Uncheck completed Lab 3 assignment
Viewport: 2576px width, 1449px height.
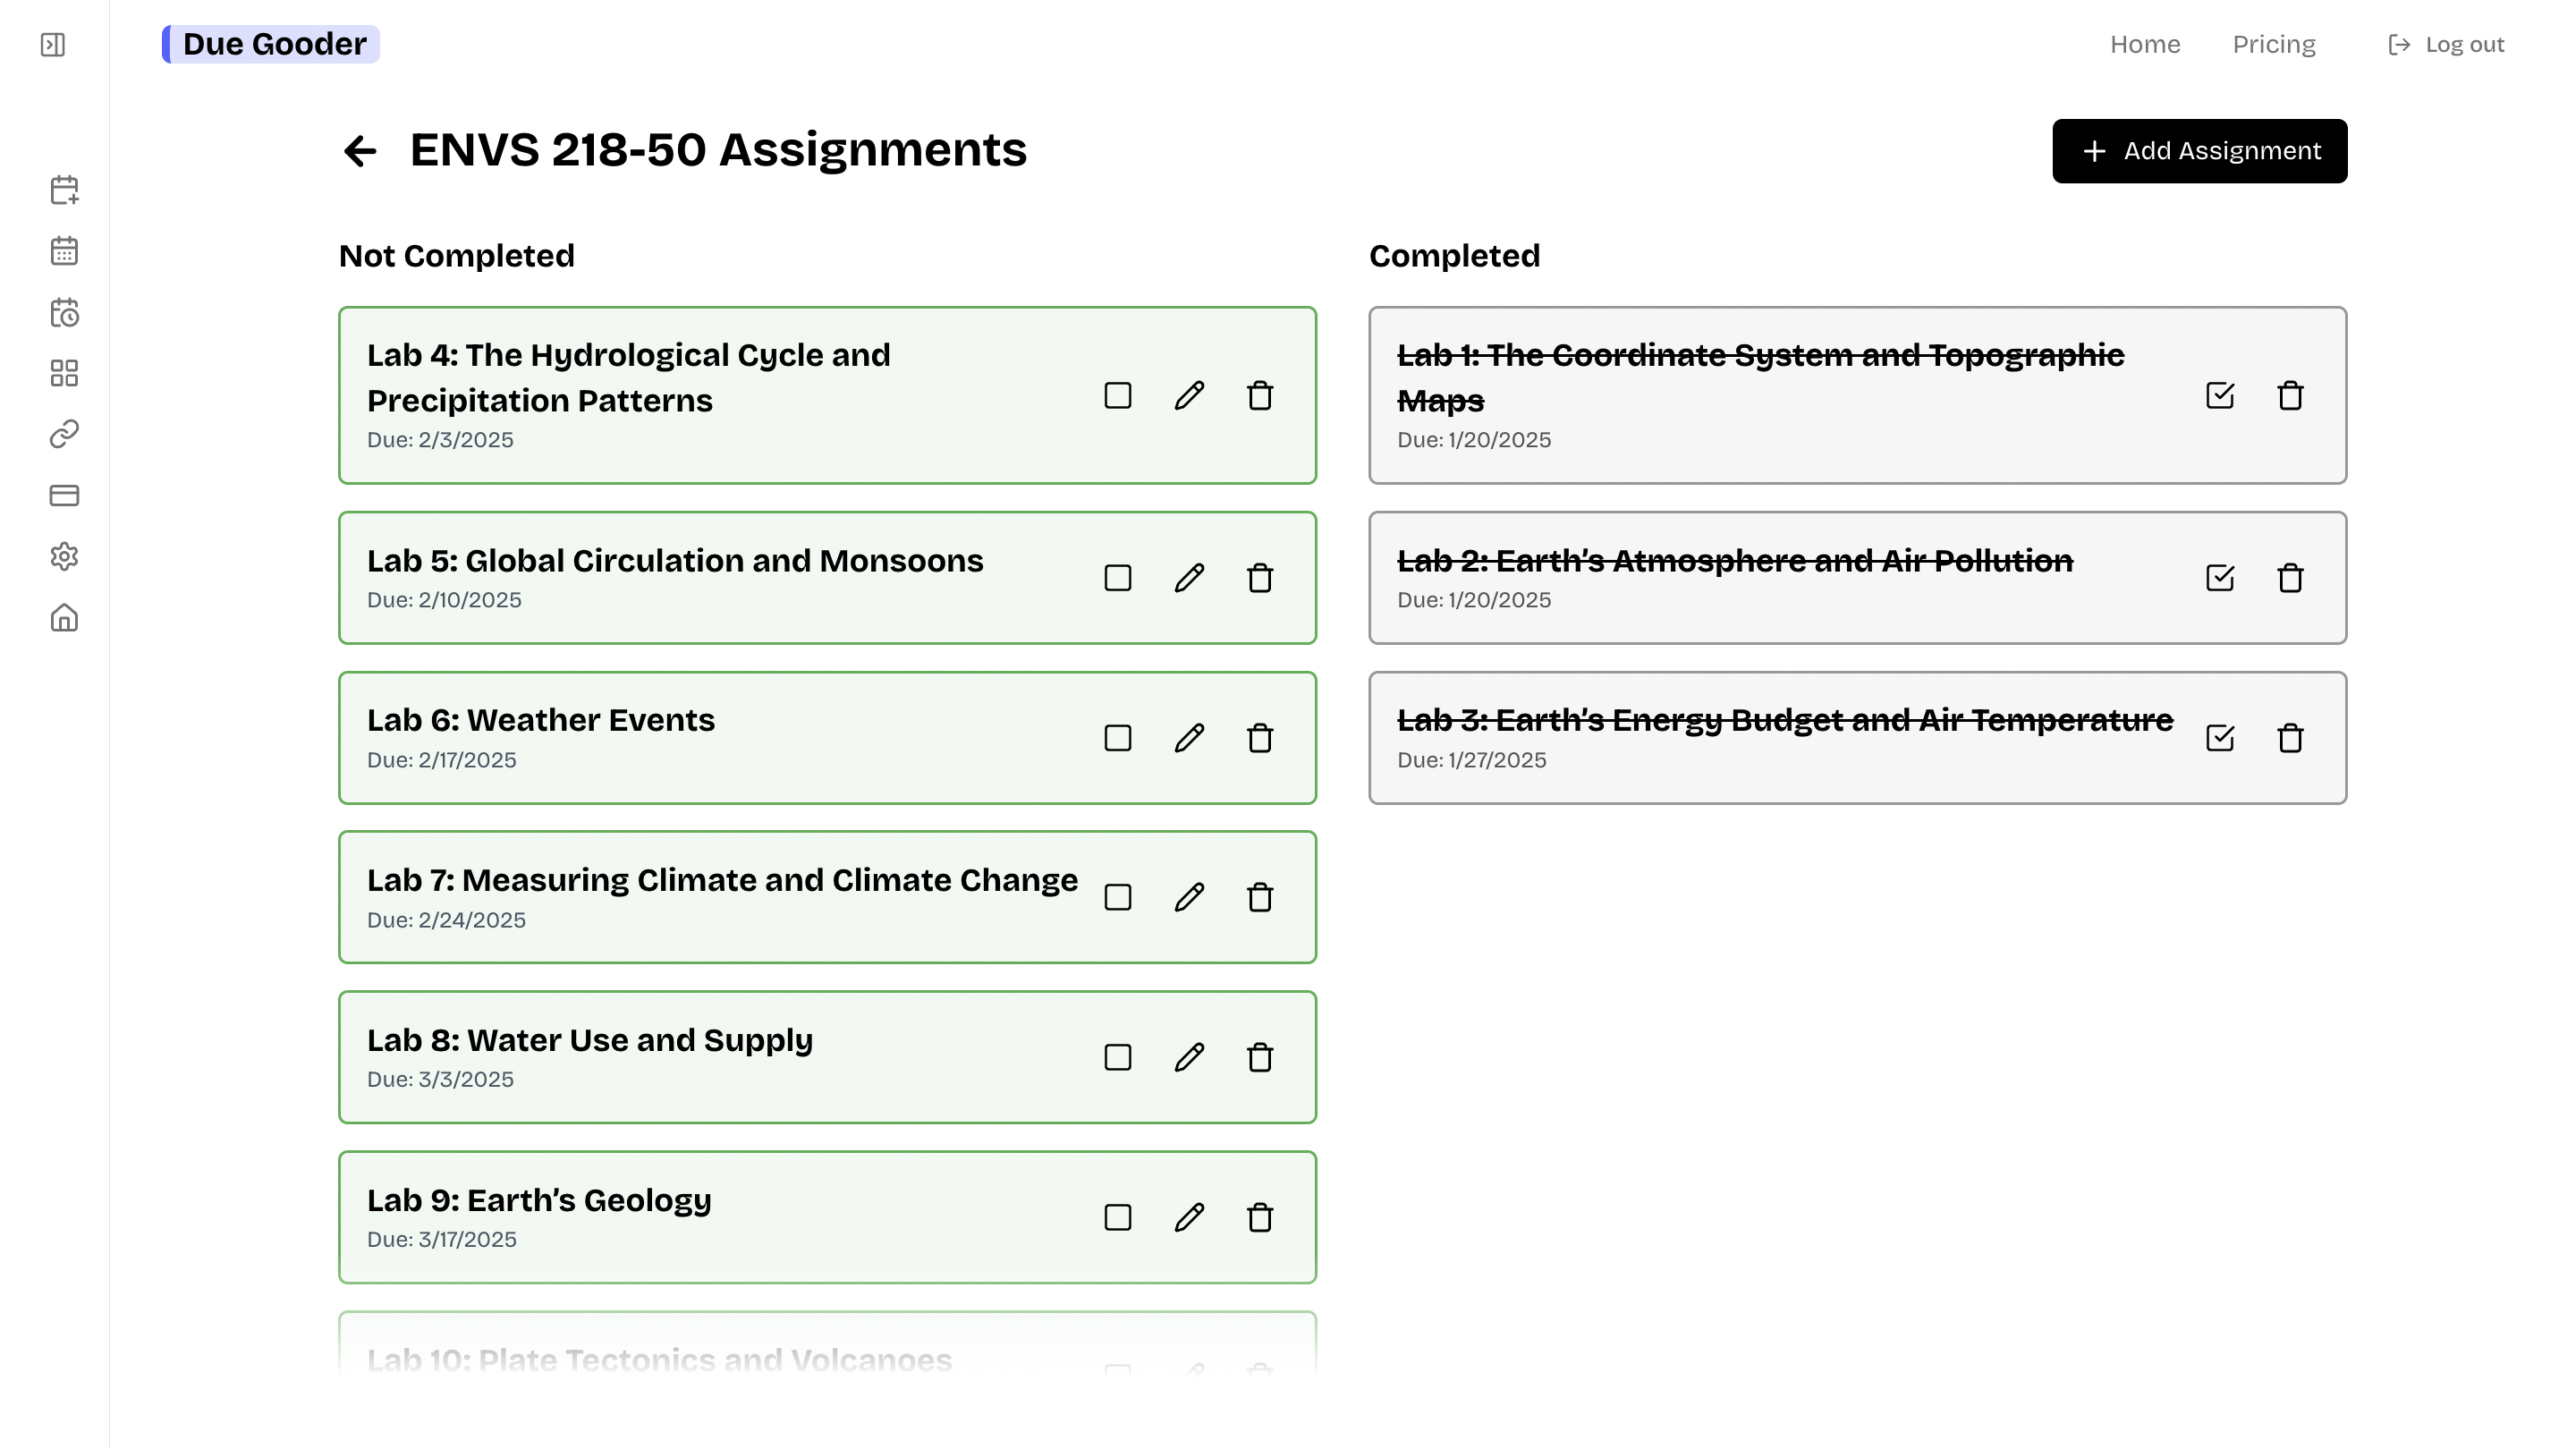pyautogui.click(x=2220, y=738)
